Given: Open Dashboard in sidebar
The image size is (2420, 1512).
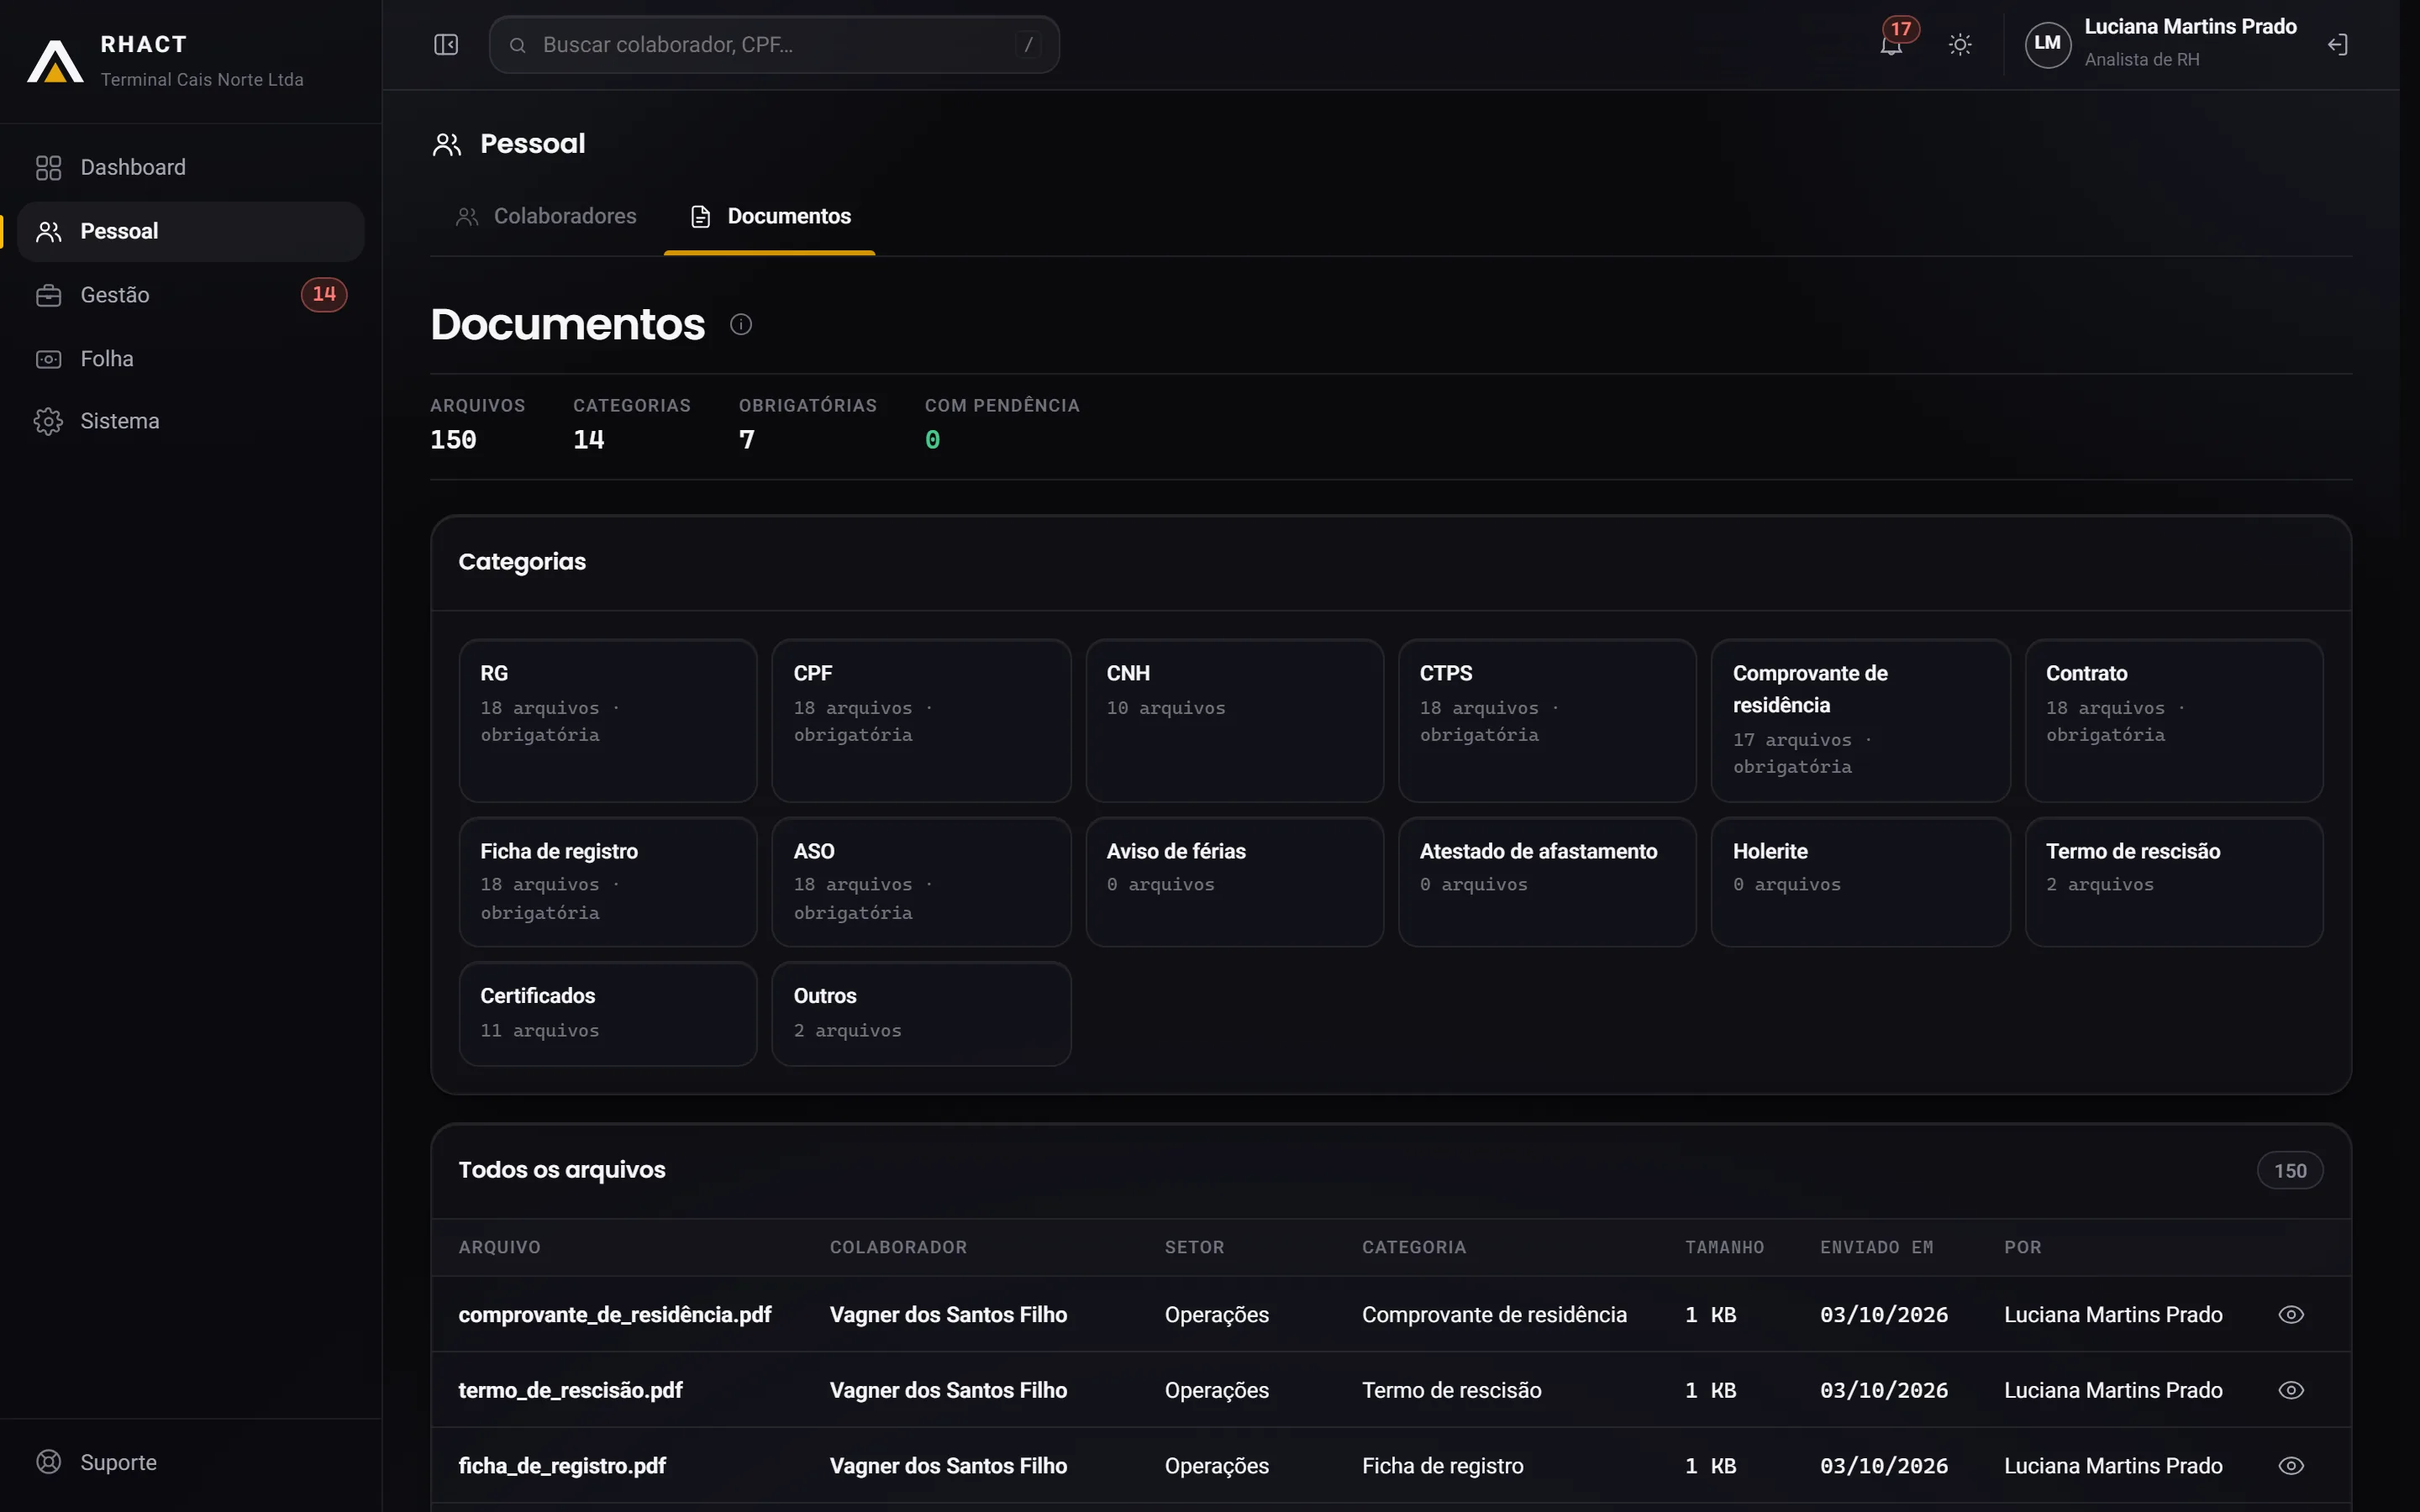Looking at the screenshot, I should click(x=190, y=168).
